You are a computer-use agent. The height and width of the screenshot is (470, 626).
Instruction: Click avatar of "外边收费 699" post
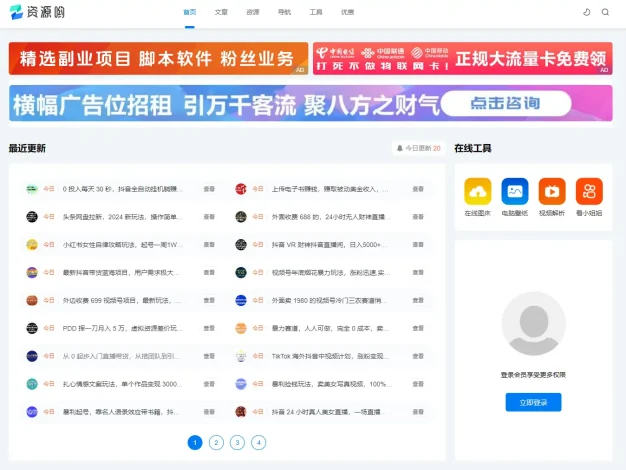[32, 300]
